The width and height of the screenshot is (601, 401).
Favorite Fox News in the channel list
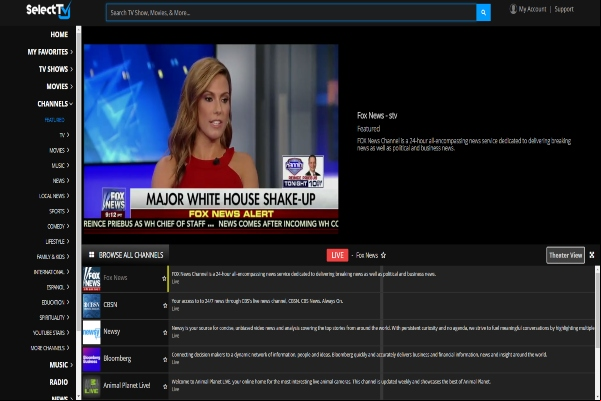(x=164, y=278)
